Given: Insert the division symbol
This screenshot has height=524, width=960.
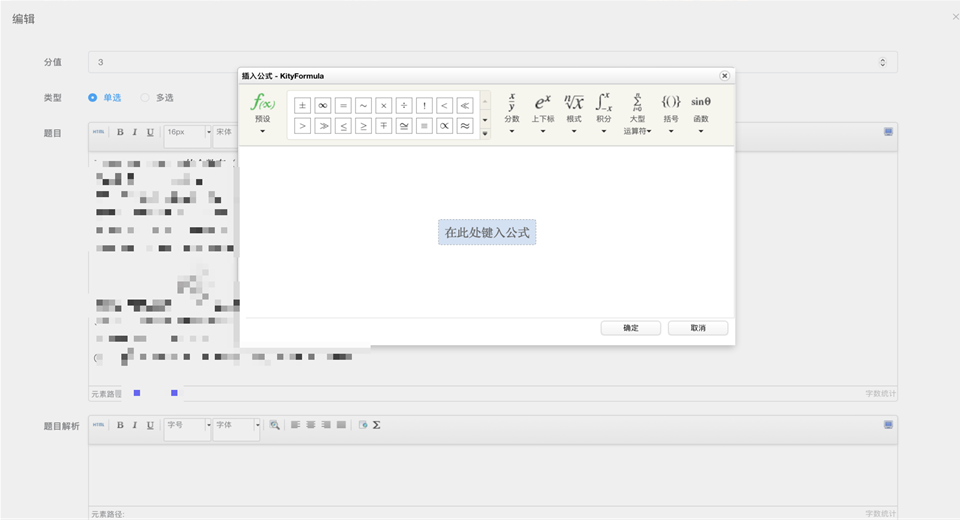Looking at the screenshot, I should [404, 105].
